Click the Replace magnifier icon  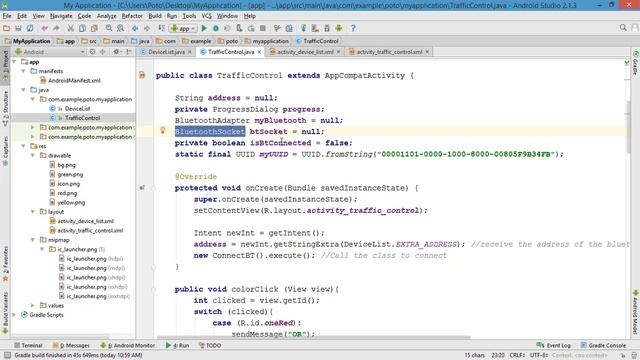pyautogui.click(x=120, y=28)
